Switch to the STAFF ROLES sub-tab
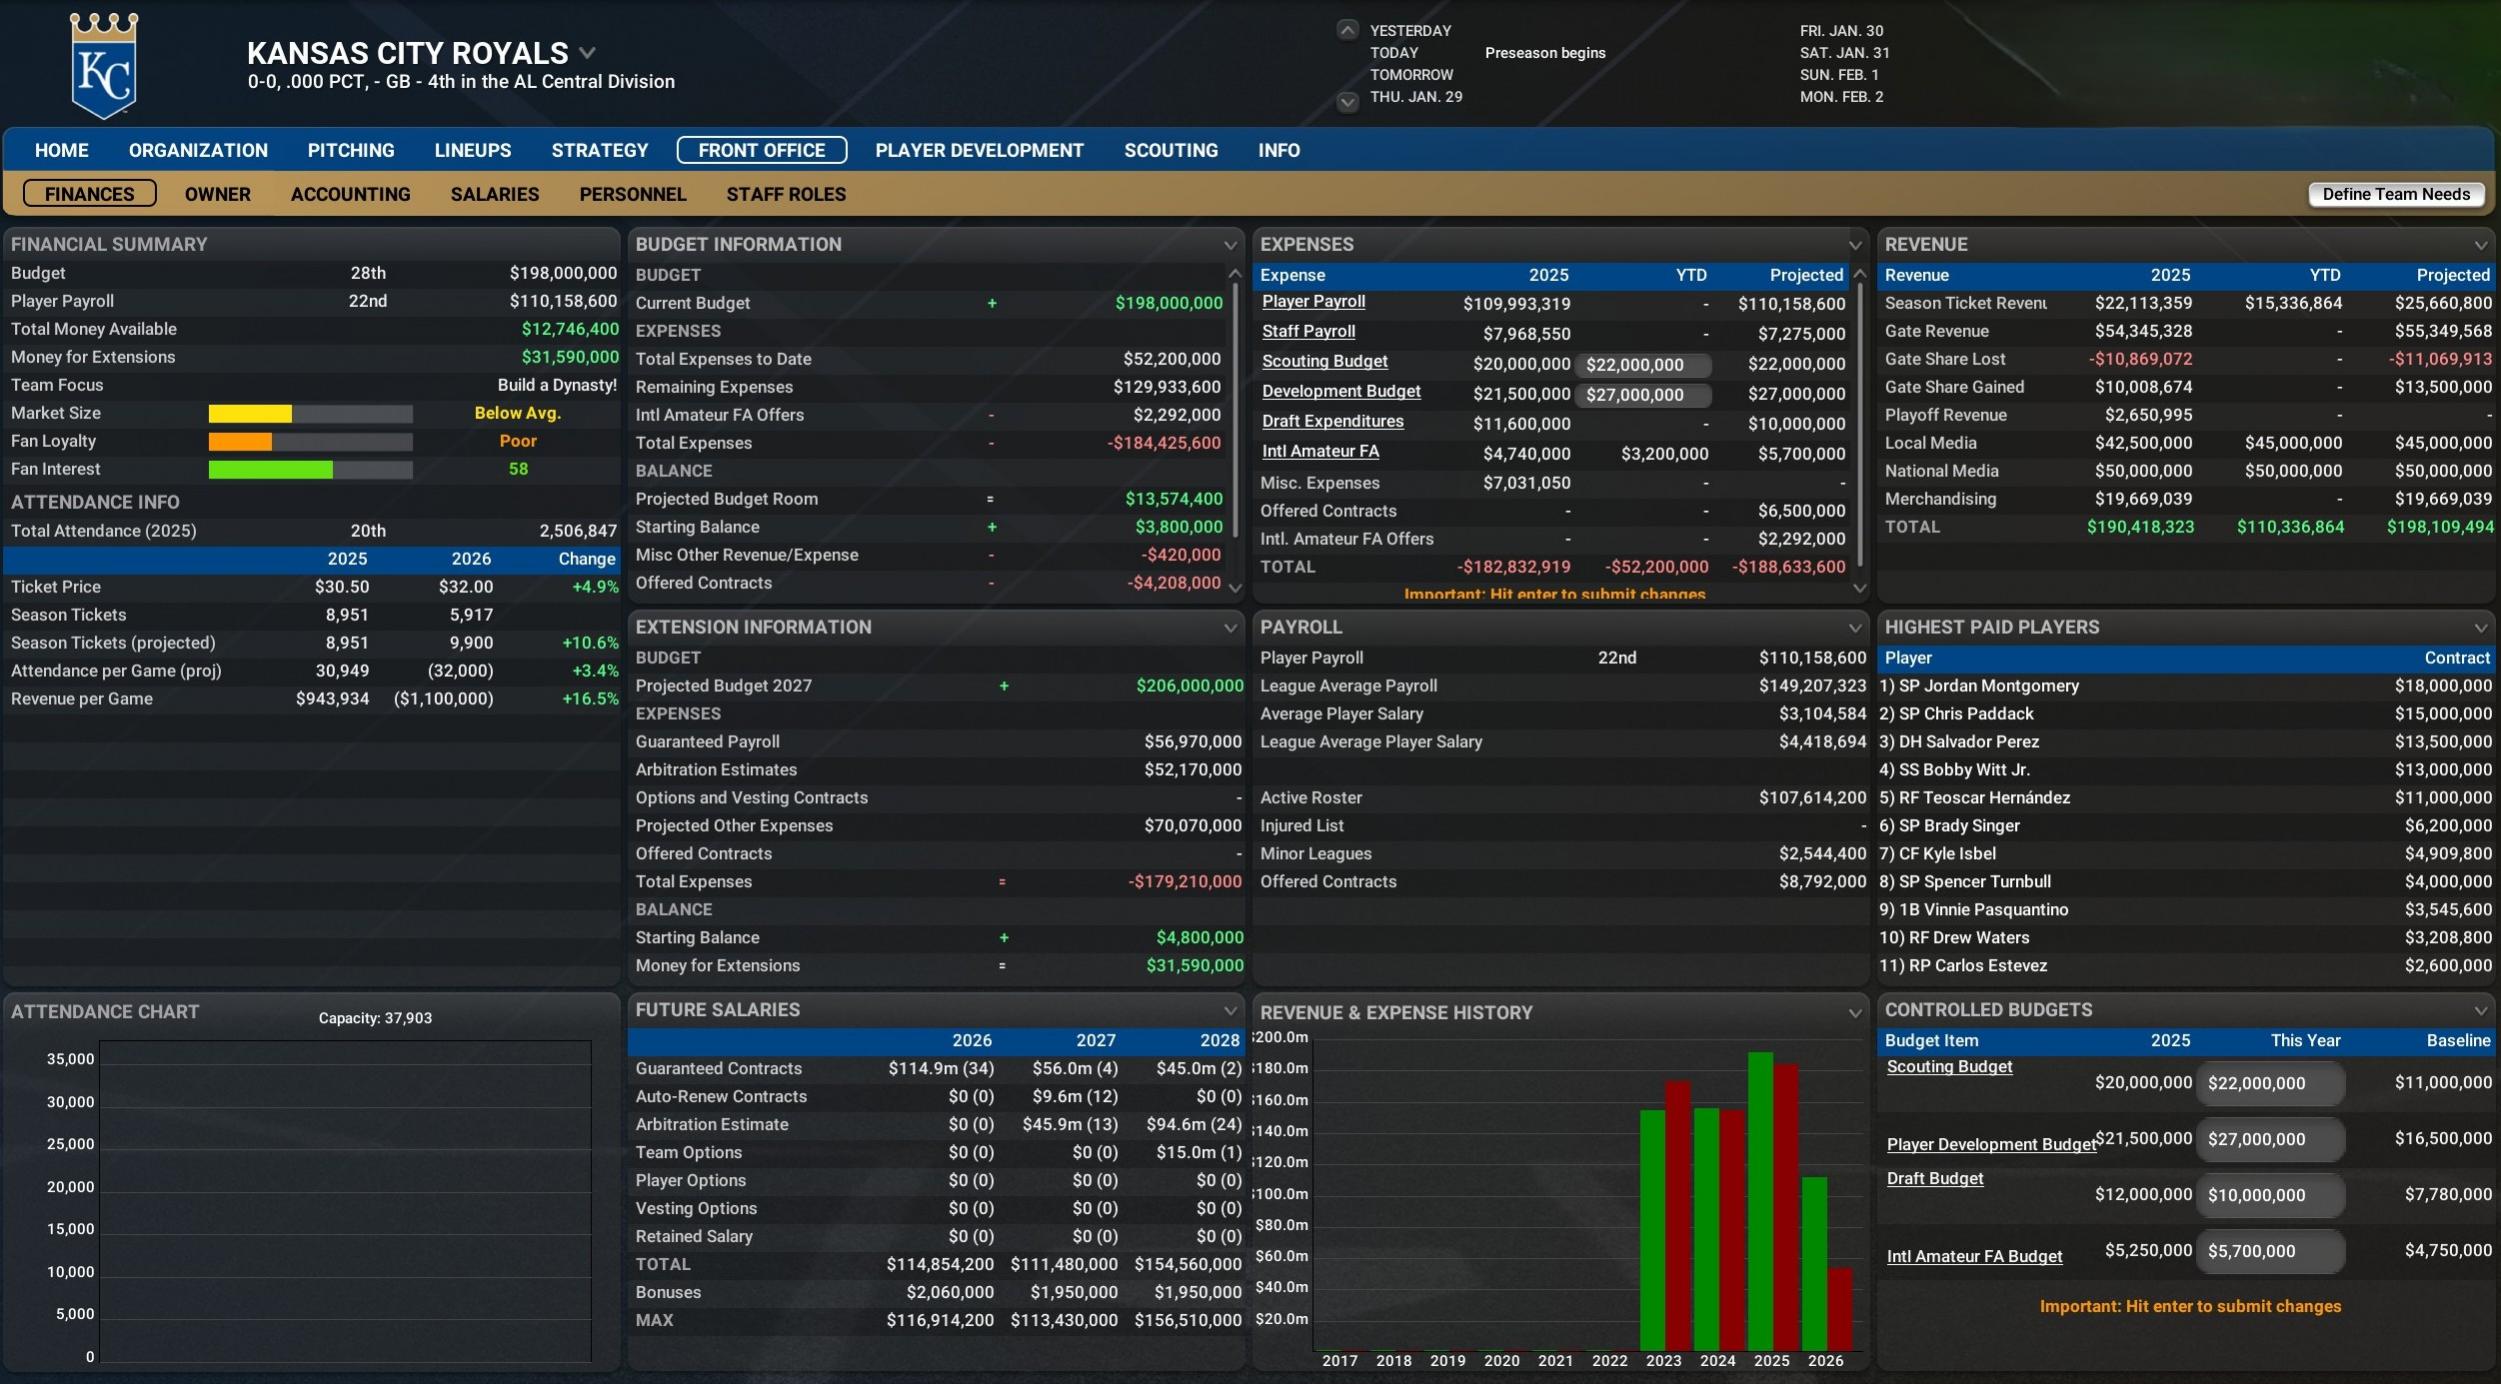The image size is (2501, 1384). pyautogui.click(x=786, y=194)
